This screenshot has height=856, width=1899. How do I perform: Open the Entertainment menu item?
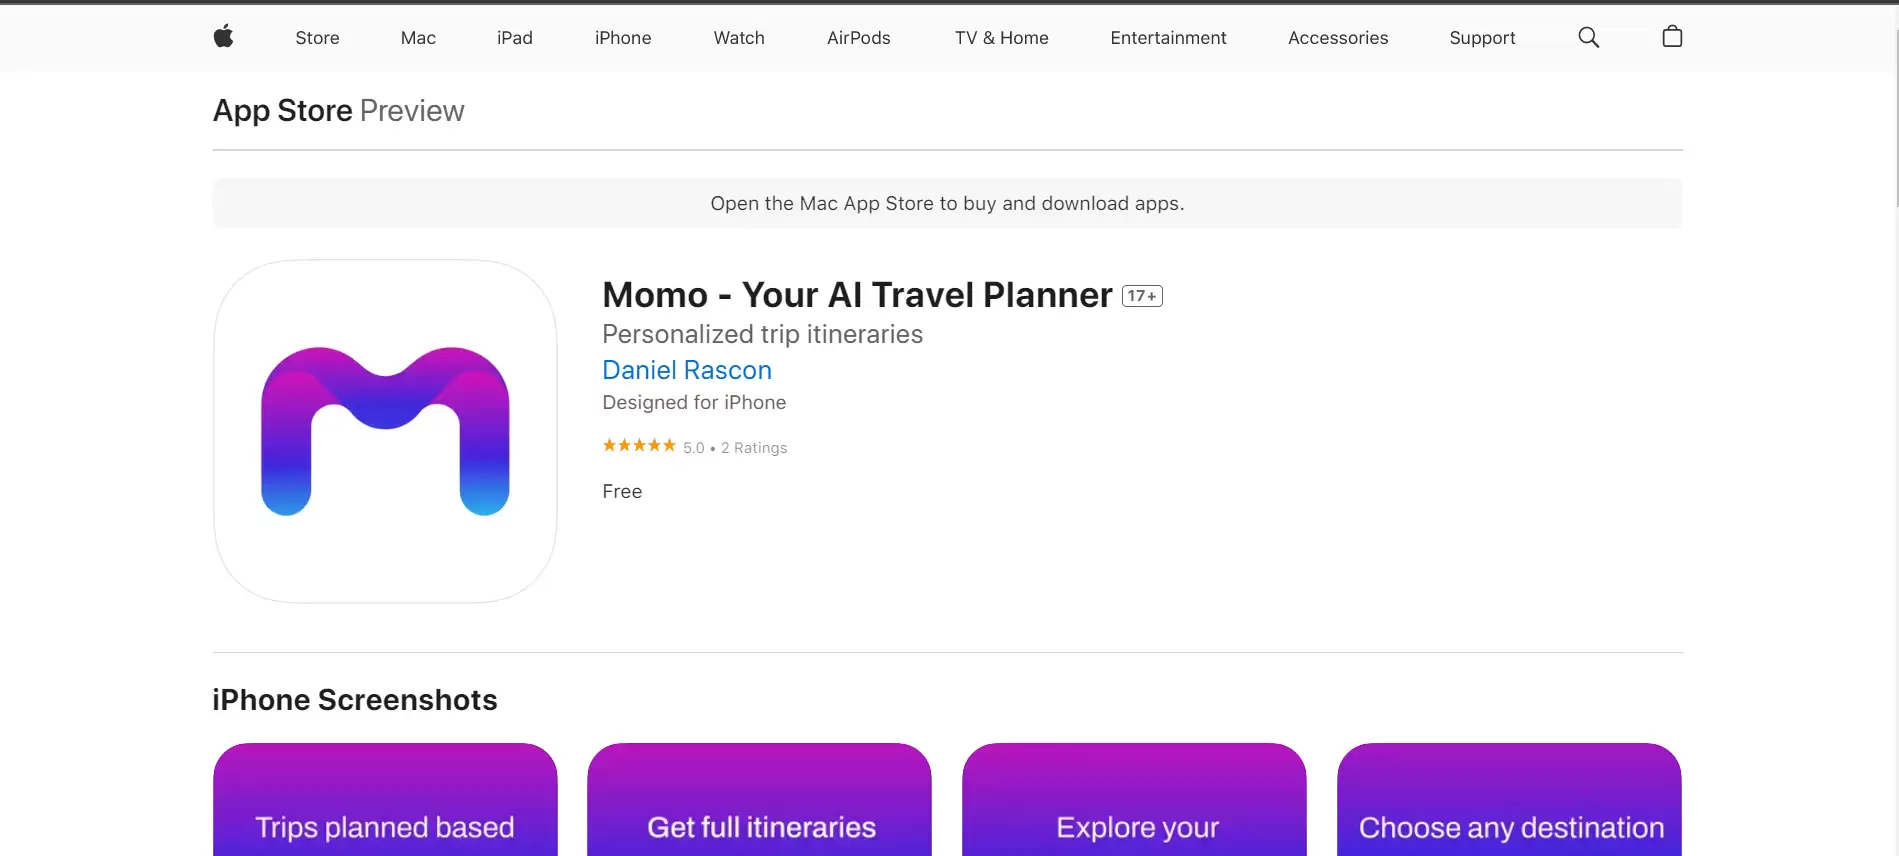coord(1168,37)
